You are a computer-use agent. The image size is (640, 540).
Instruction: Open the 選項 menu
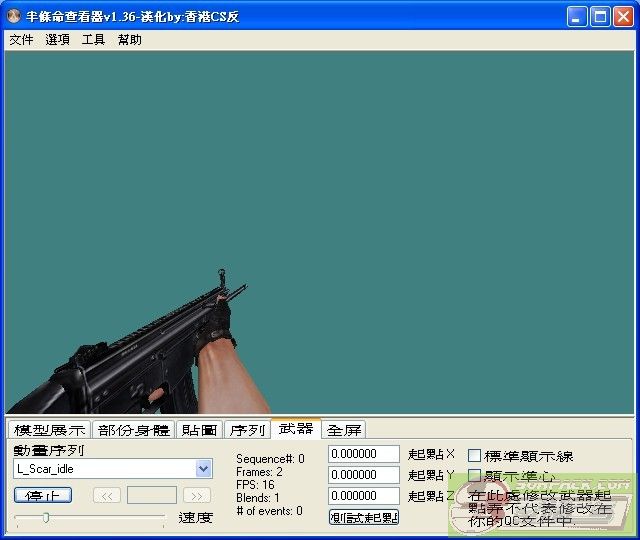tap(58, 40)
